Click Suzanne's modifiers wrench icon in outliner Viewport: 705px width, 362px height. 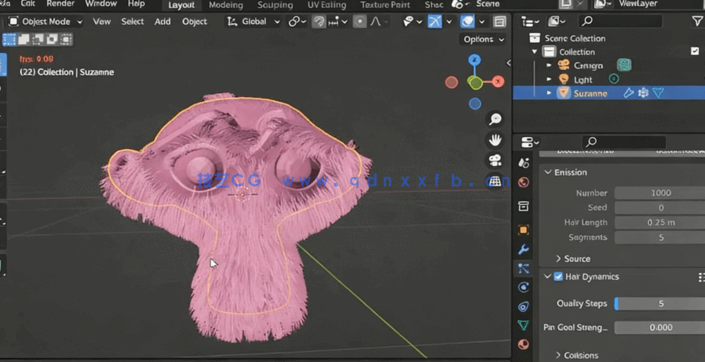629,93
